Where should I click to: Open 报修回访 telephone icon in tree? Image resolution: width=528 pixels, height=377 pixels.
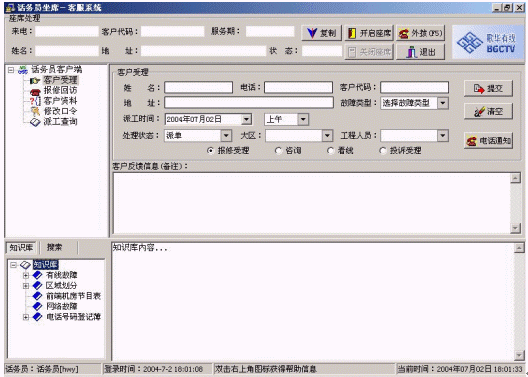pyautogui.click(x=35, y=91)
